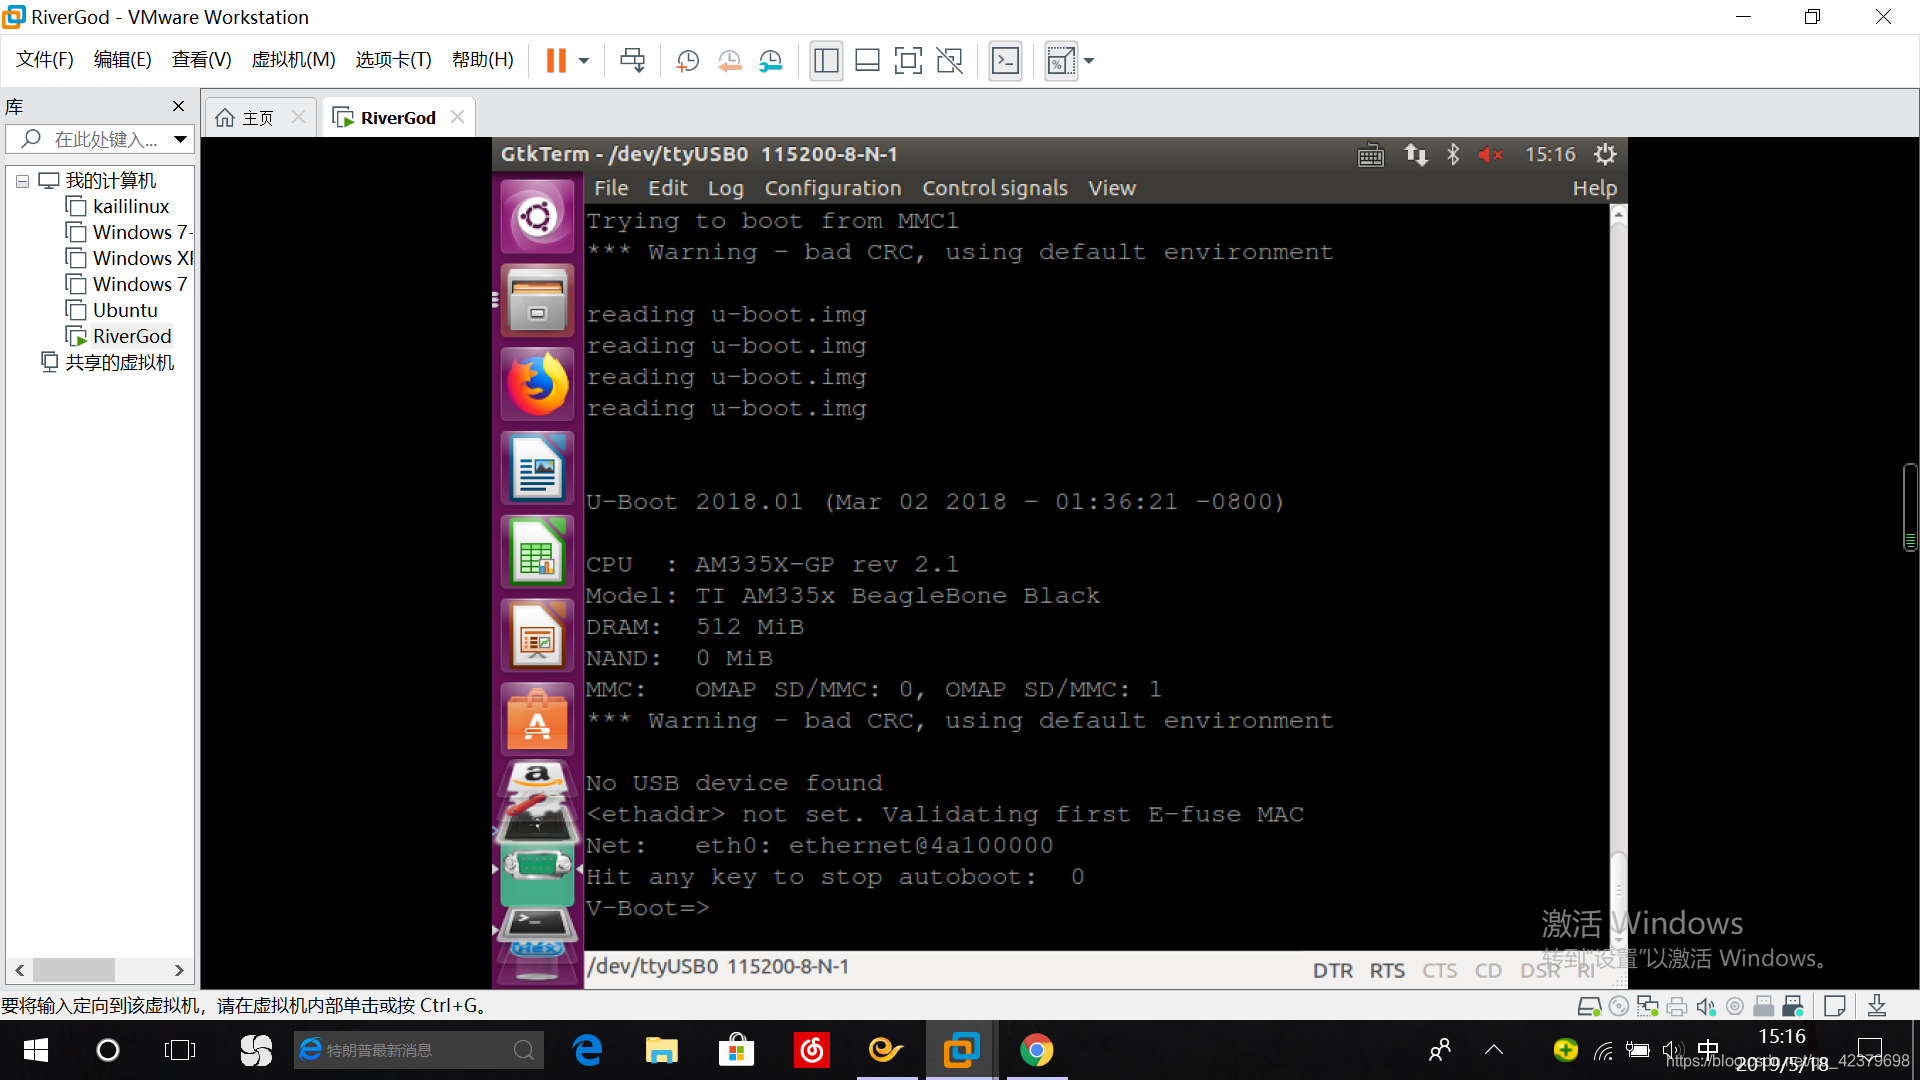Toggle Unity mode
Screen dimensions: 1920x1080
(949, 61)
